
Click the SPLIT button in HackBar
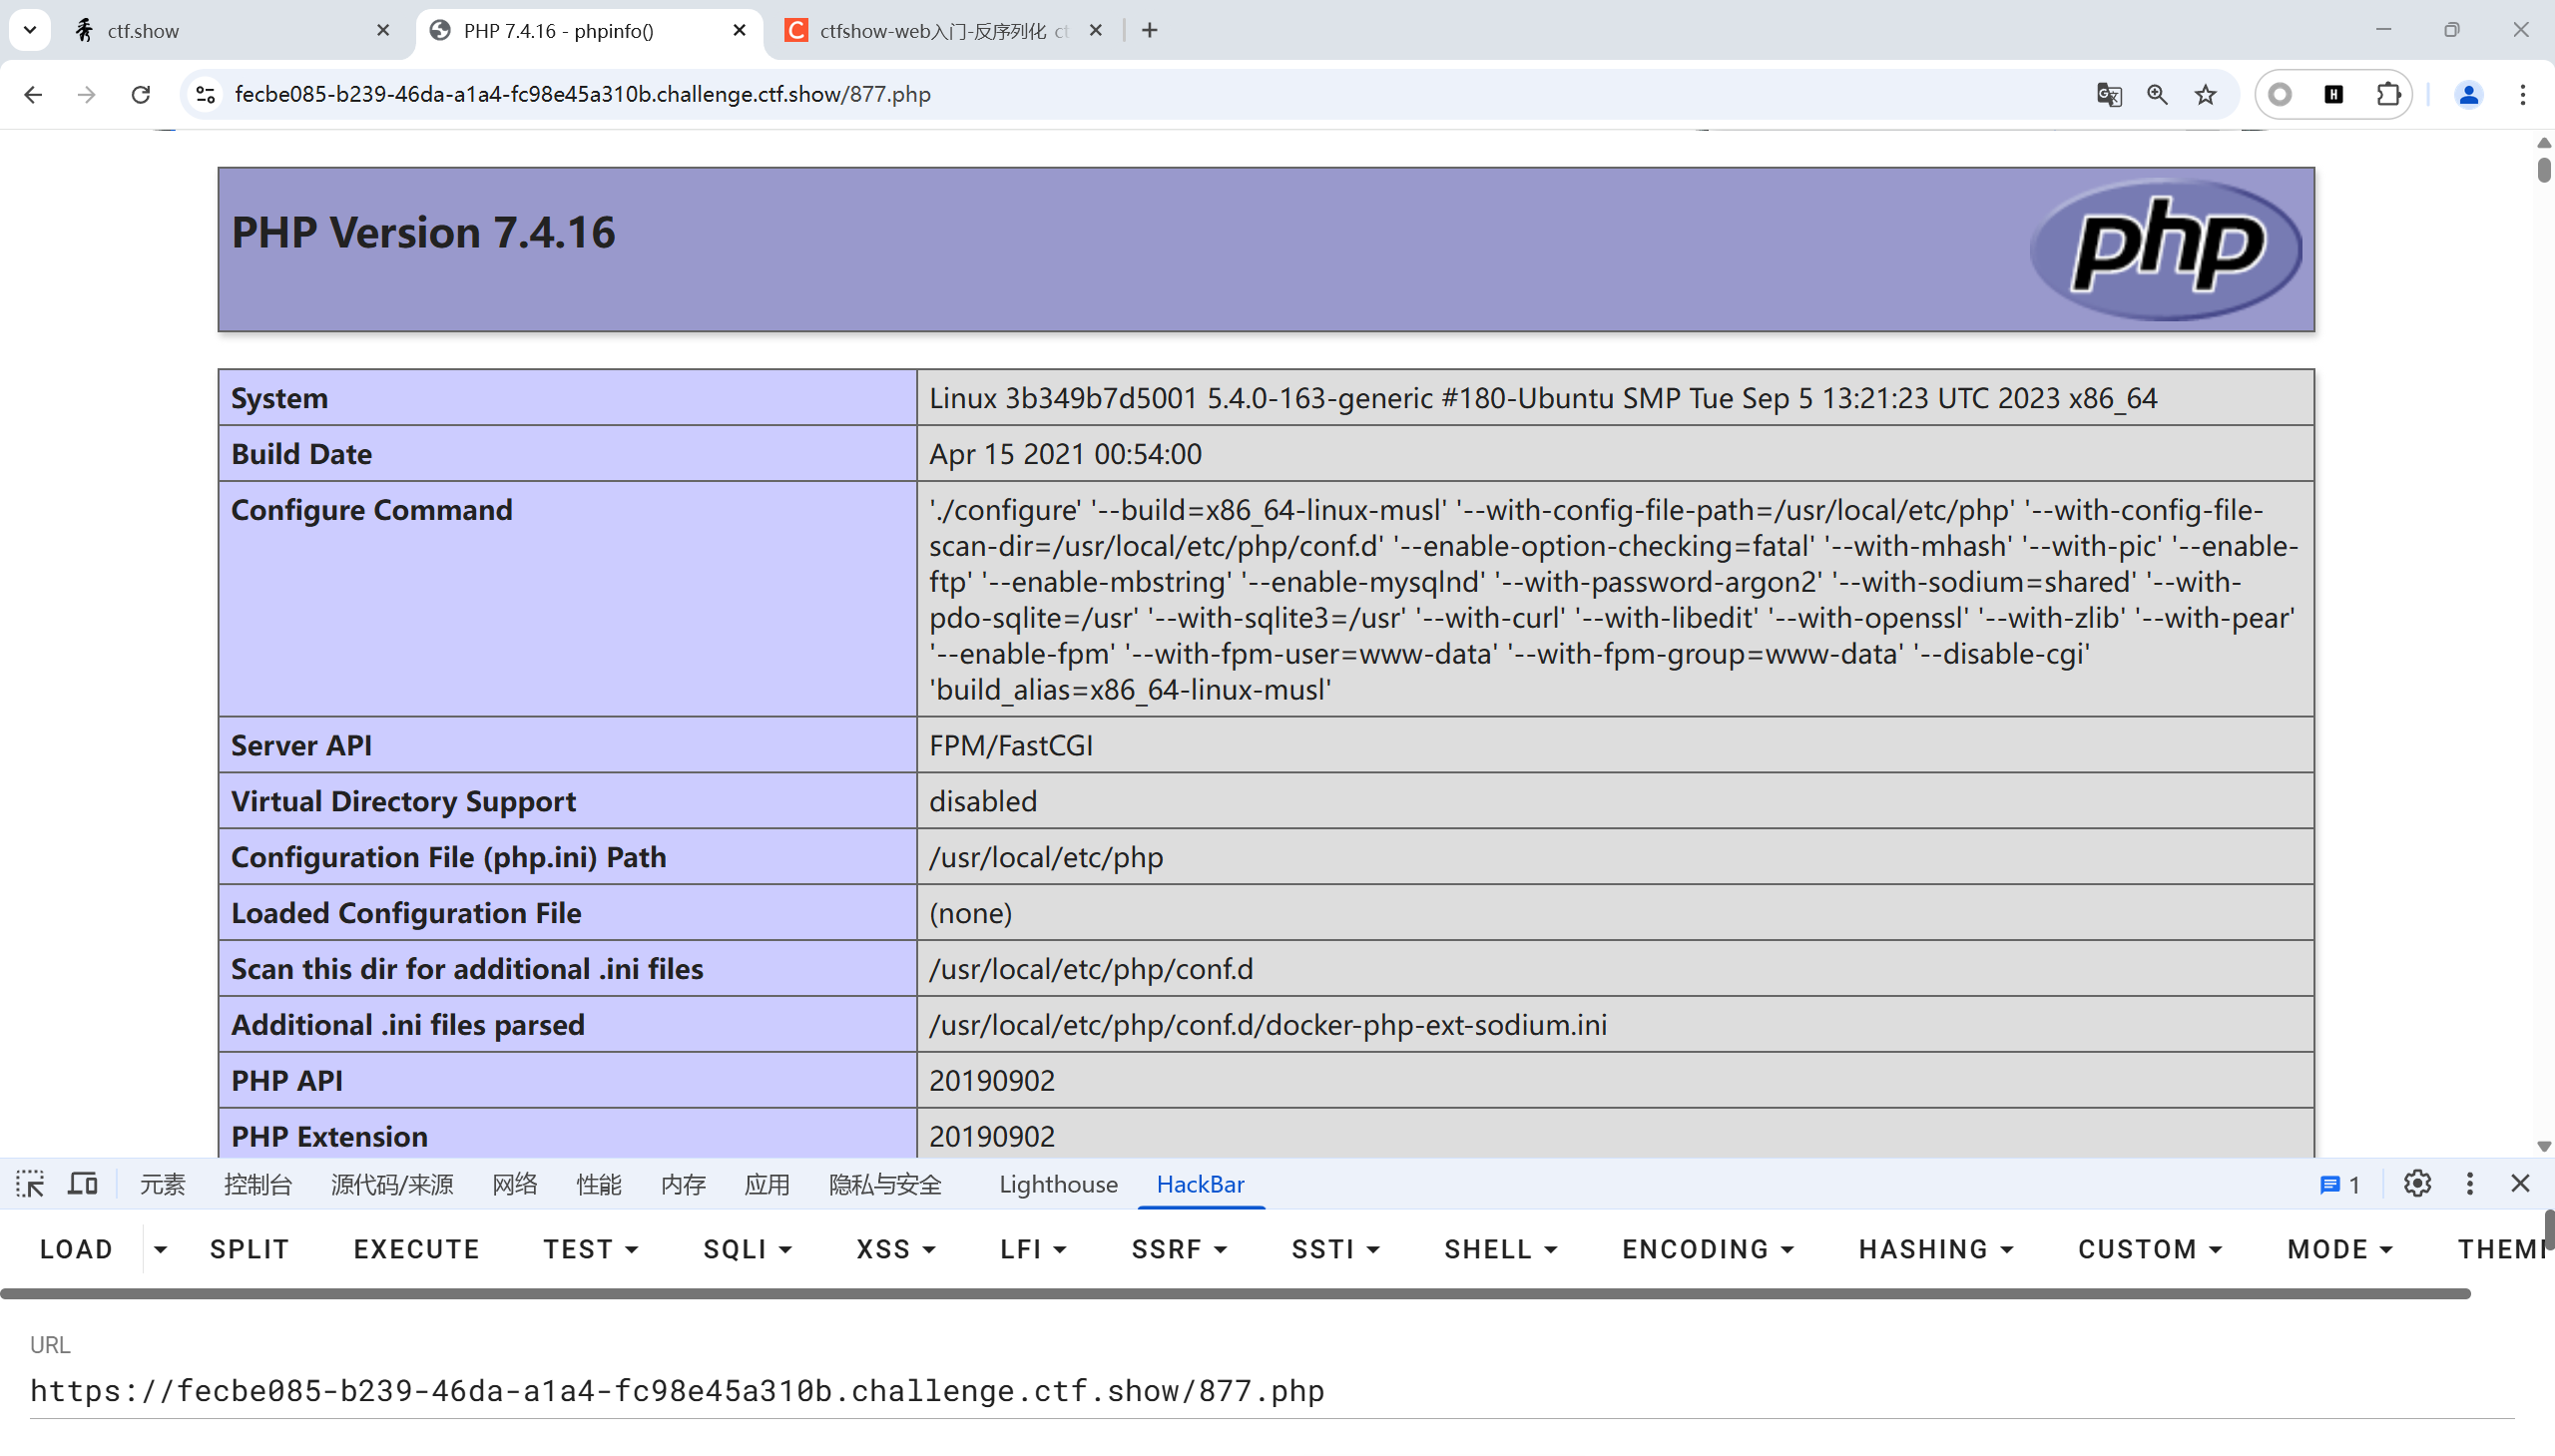click(x=249, y=1249)
